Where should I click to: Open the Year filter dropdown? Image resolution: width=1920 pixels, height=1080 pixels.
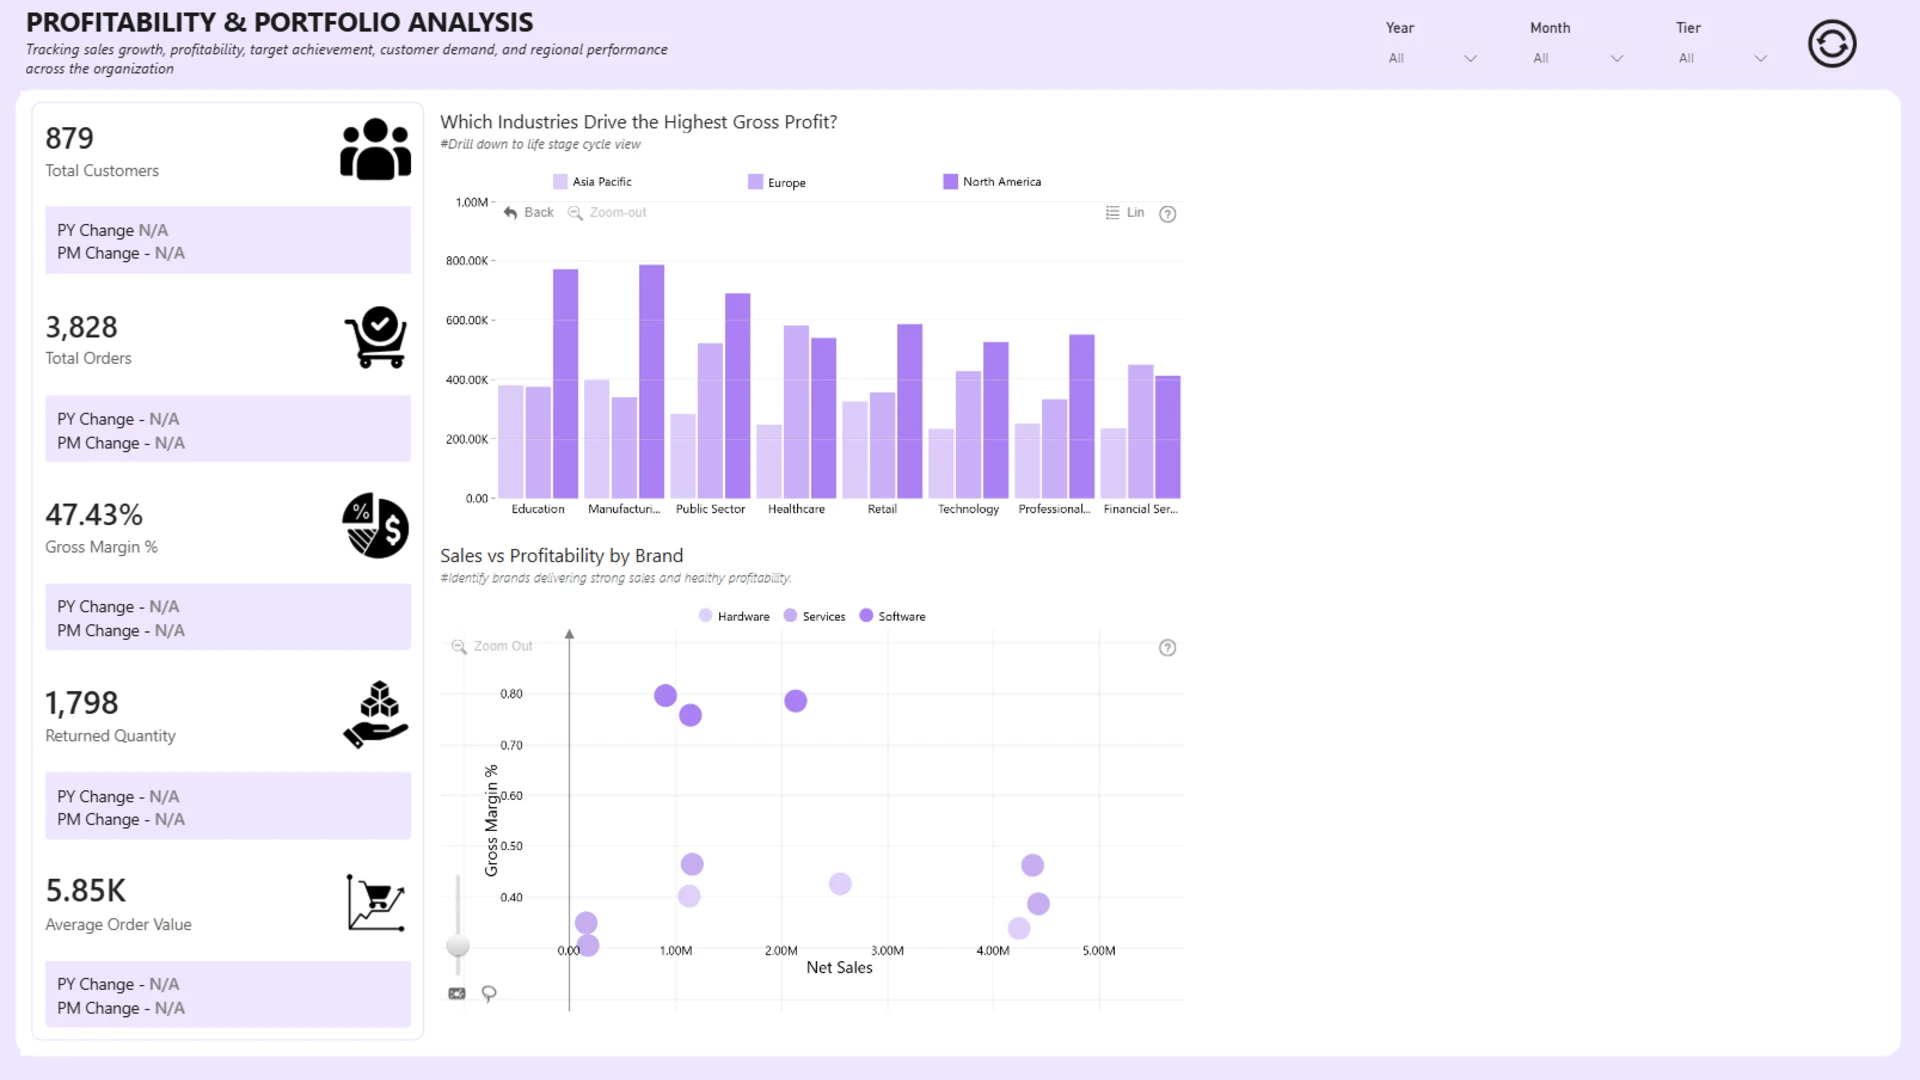tap(1432, 58)
